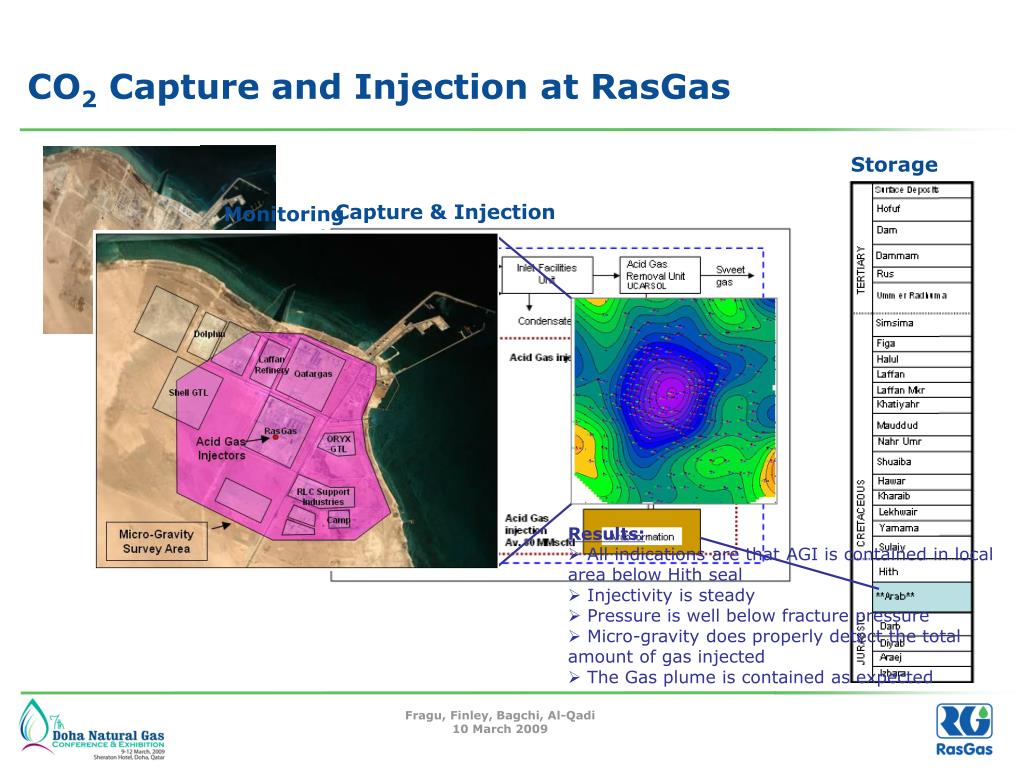Select the Shell GTL map label
This screenshot has height=768, width=1024.
pos(188,392)
